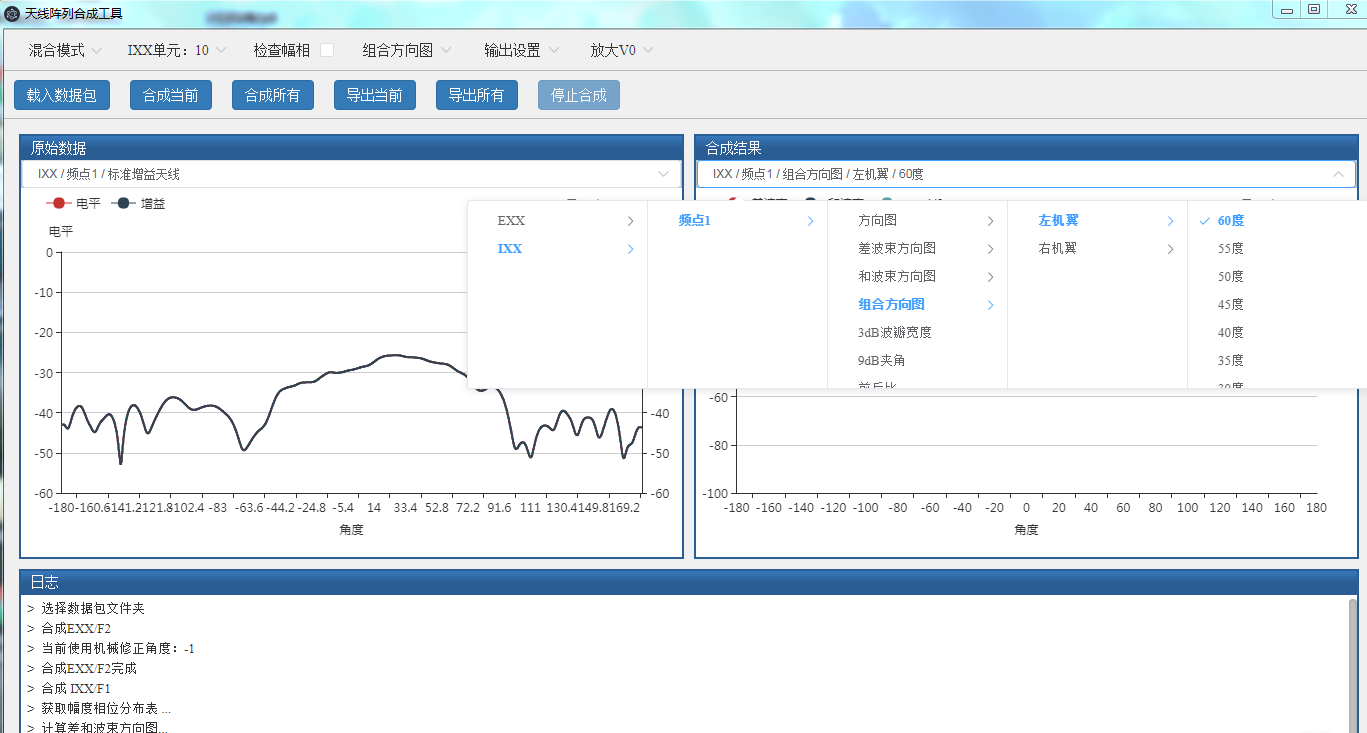This screenshot has width=1367, height=733.
Task: Click the 停止合成 button
Action: coord(579,95)
